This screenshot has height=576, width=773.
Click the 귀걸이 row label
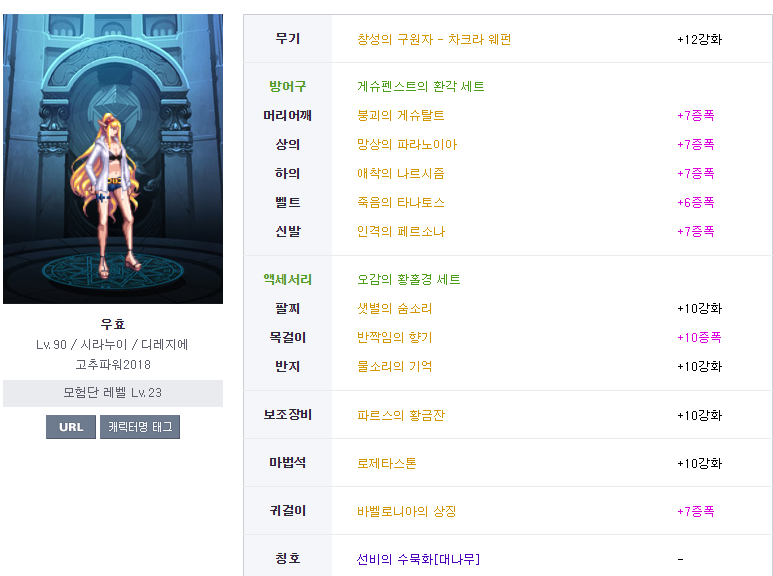point(287,510)
